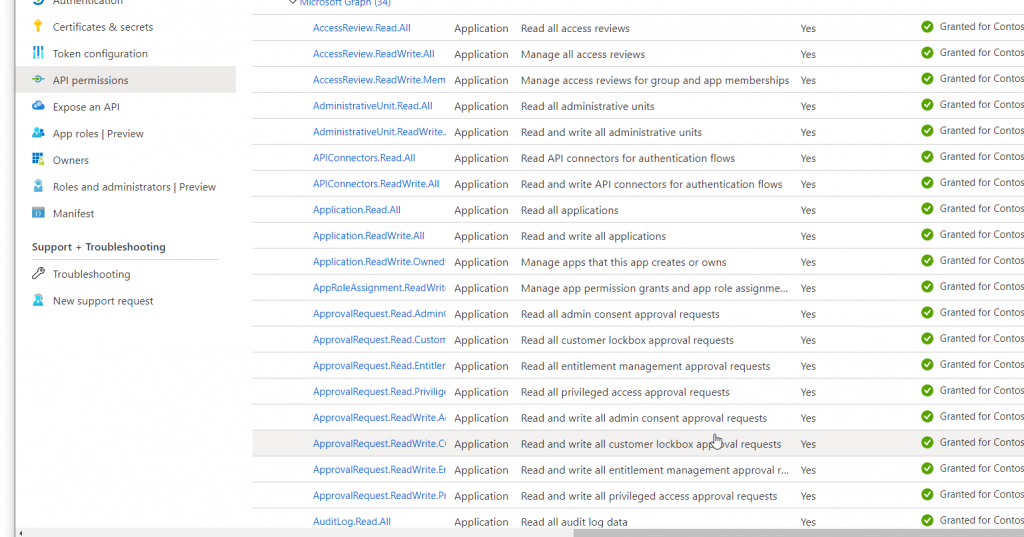1024x537 pixels.
Task: Select API permissions menu item
Action: click(125, 80)
